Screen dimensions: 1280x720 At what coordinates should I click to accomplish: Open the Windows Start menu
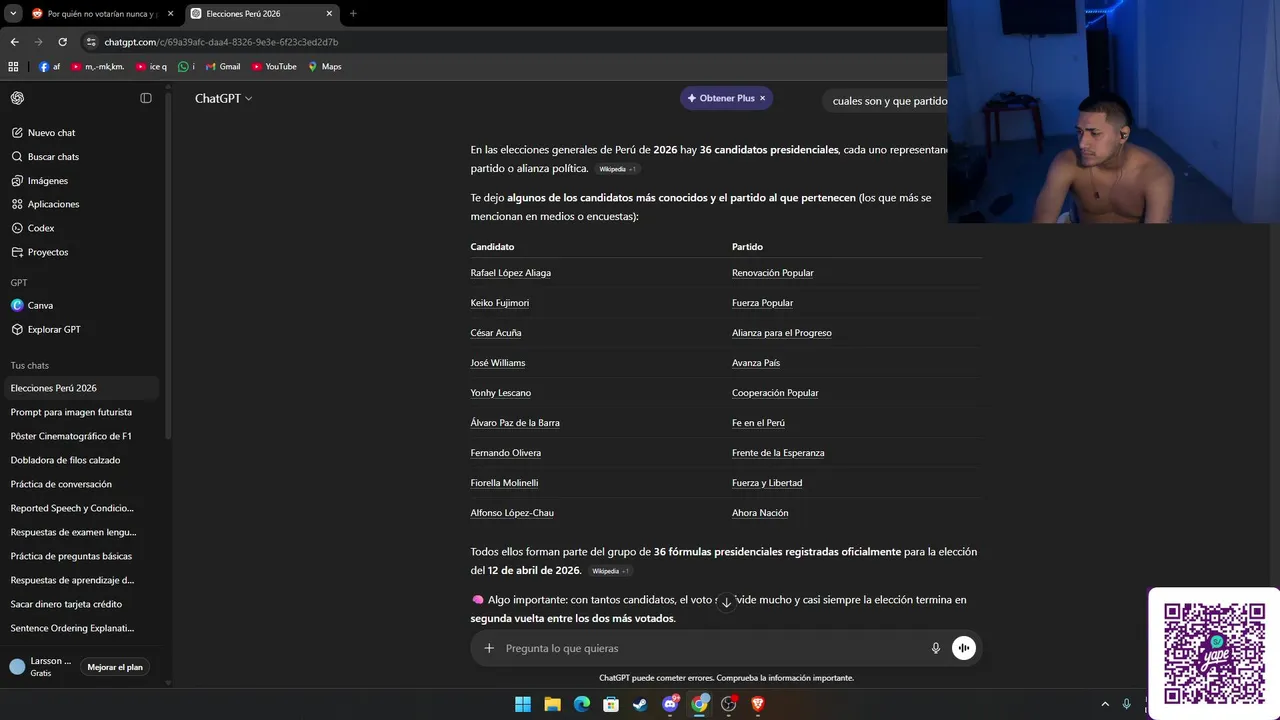523,704
